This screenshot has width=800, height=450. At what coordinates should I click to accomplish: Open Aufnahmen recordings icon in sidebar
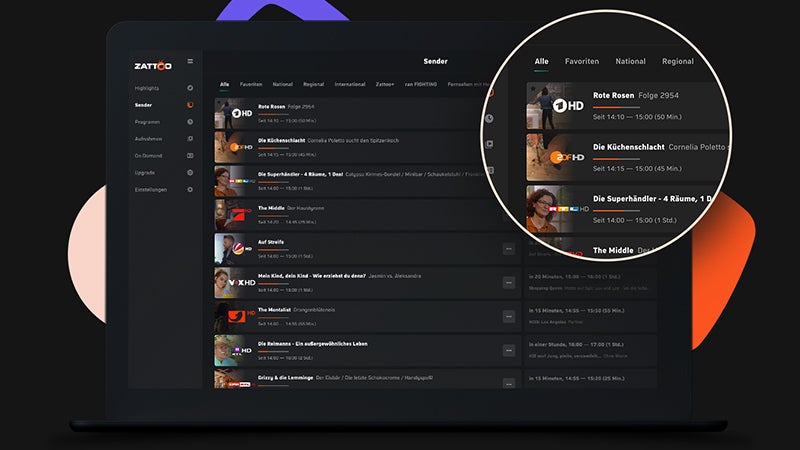click(x=190, y=139)
